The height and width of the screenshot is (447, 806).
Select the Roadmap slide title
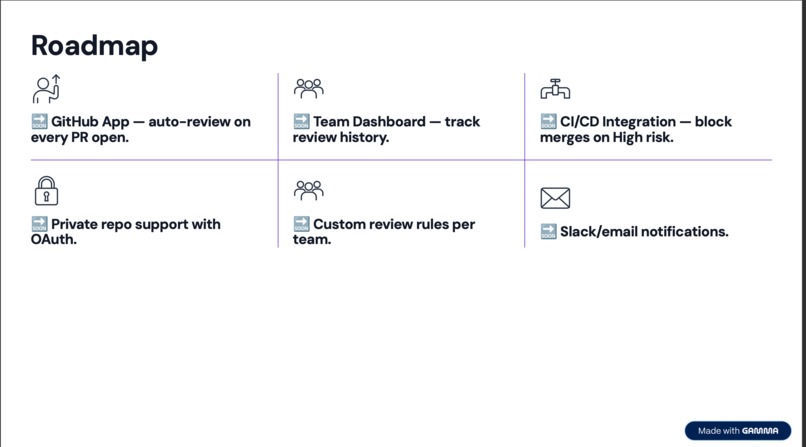[95, 46]
